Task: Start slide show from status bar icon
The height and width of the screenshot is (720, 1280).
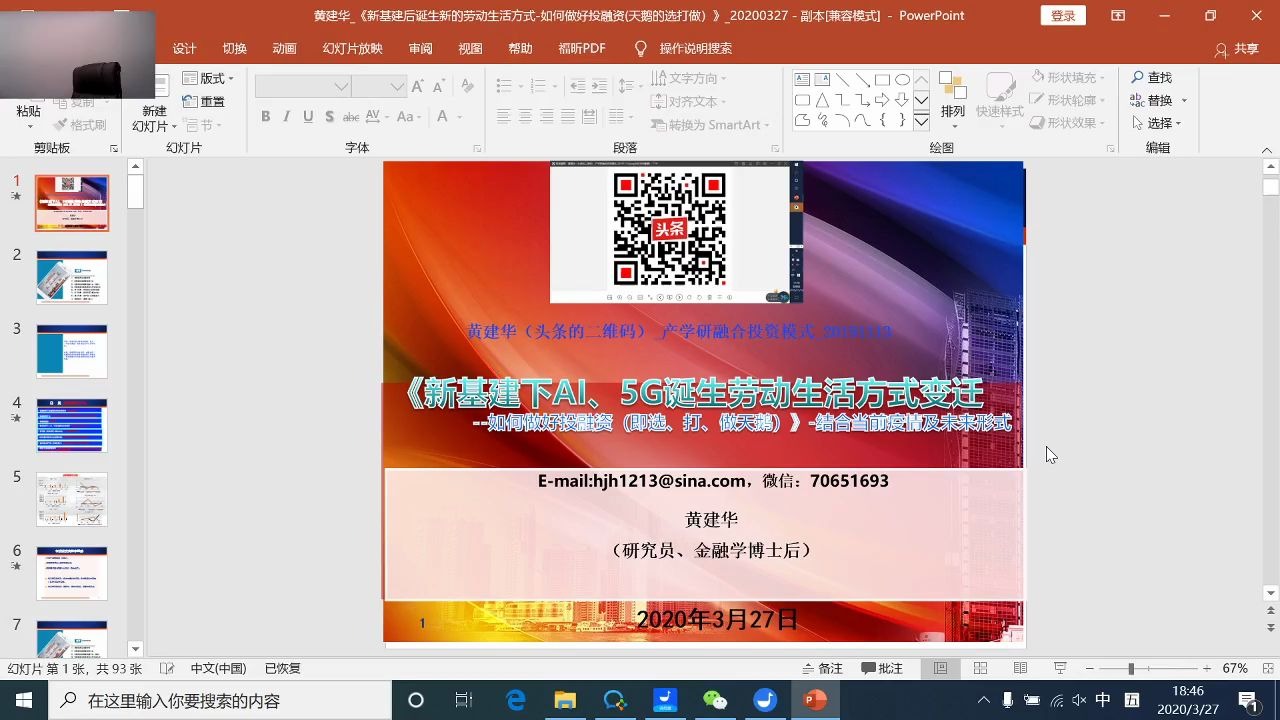Action: pos(1060,668)
